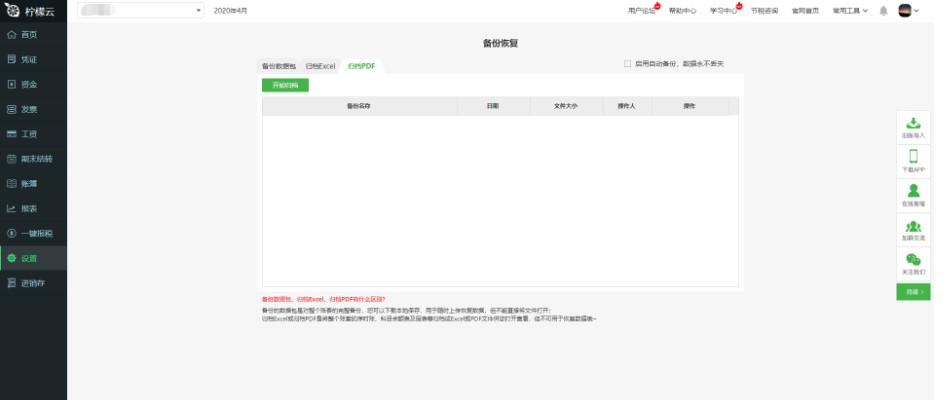The height and width of the screenshot is (400, 951).
Task: Expand the user account menu arrow
Action: (x=916, y=11)
